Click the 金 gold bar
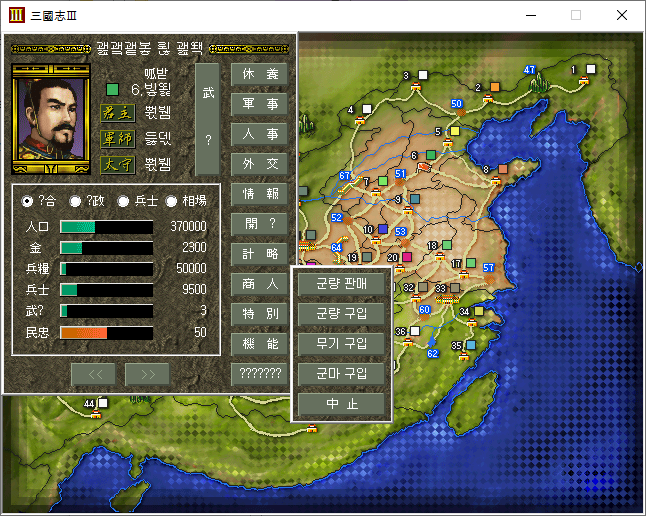 107,248
